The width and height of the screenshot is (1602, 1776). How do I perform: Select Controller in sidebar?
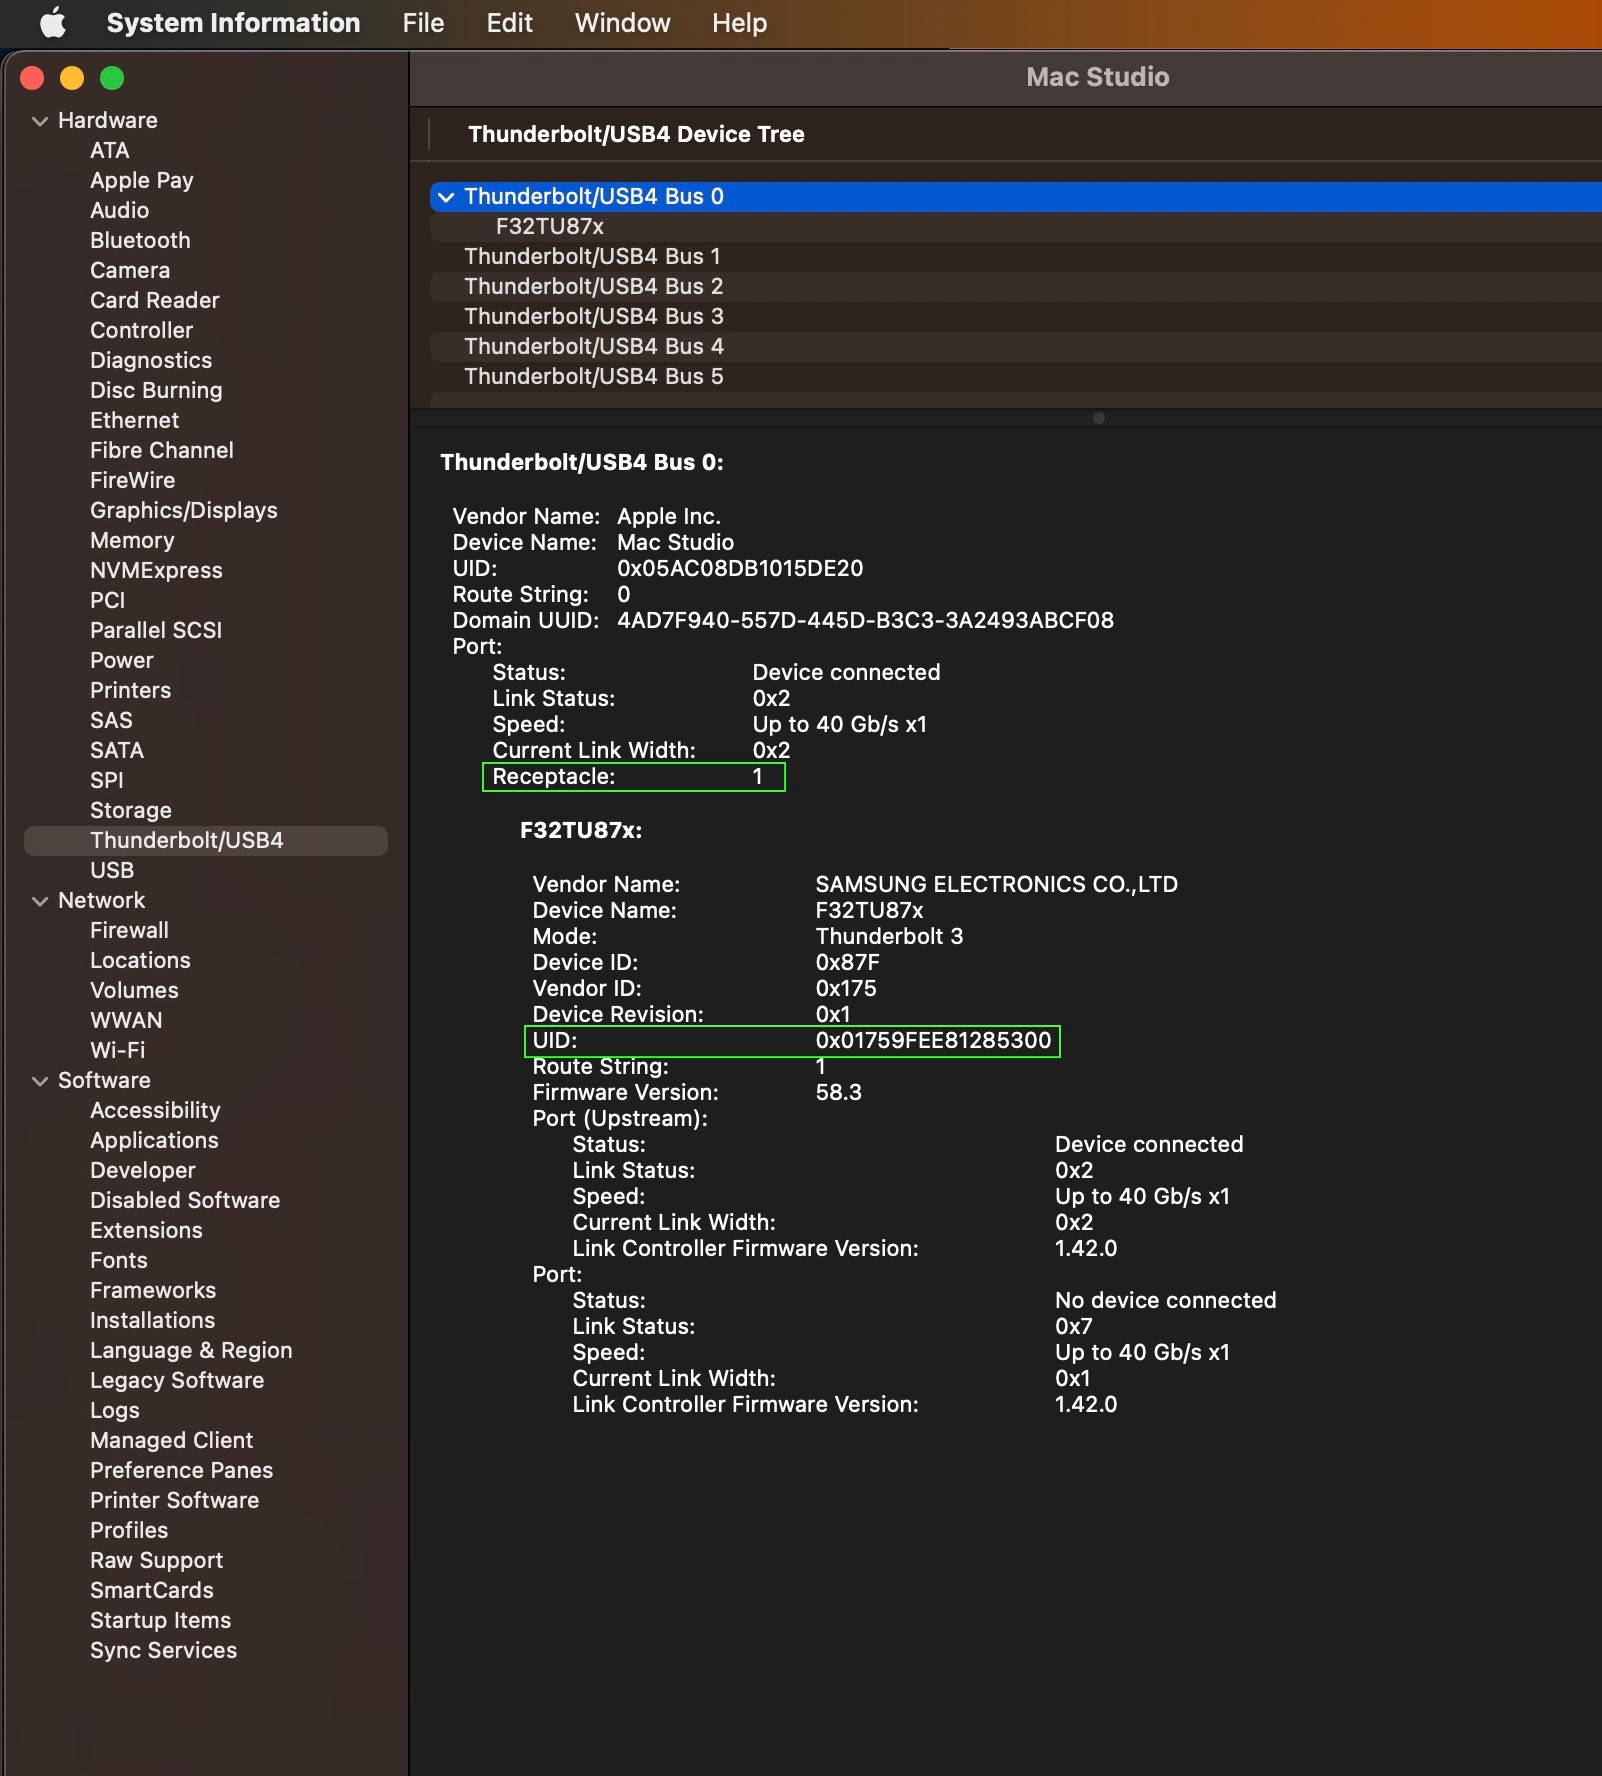coord(141,330)
